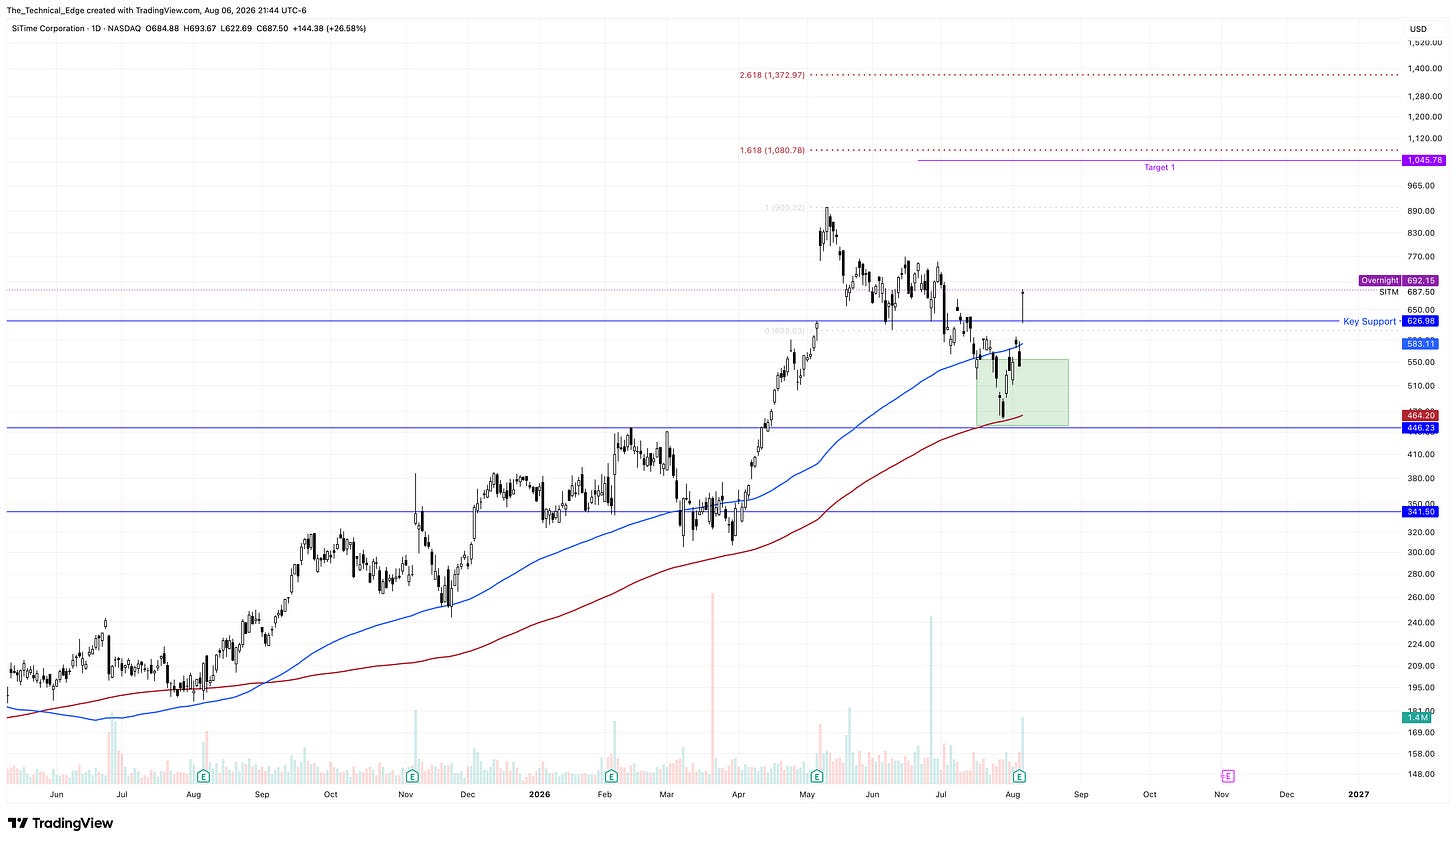The height and width of the screenshot is (843, 1456).
Task: Click the 1,280.00 price axis label
Action: coord(1424,96)
